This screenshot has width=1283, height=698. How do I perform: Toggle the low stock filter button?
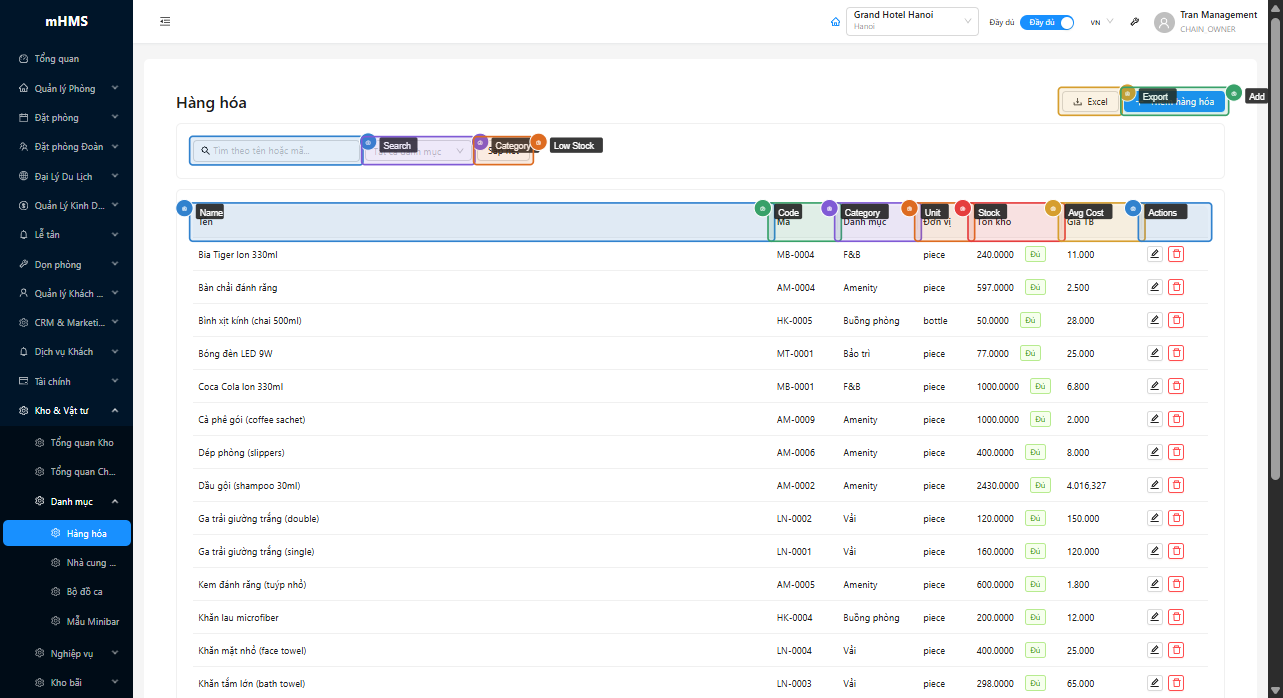(504, 151)
